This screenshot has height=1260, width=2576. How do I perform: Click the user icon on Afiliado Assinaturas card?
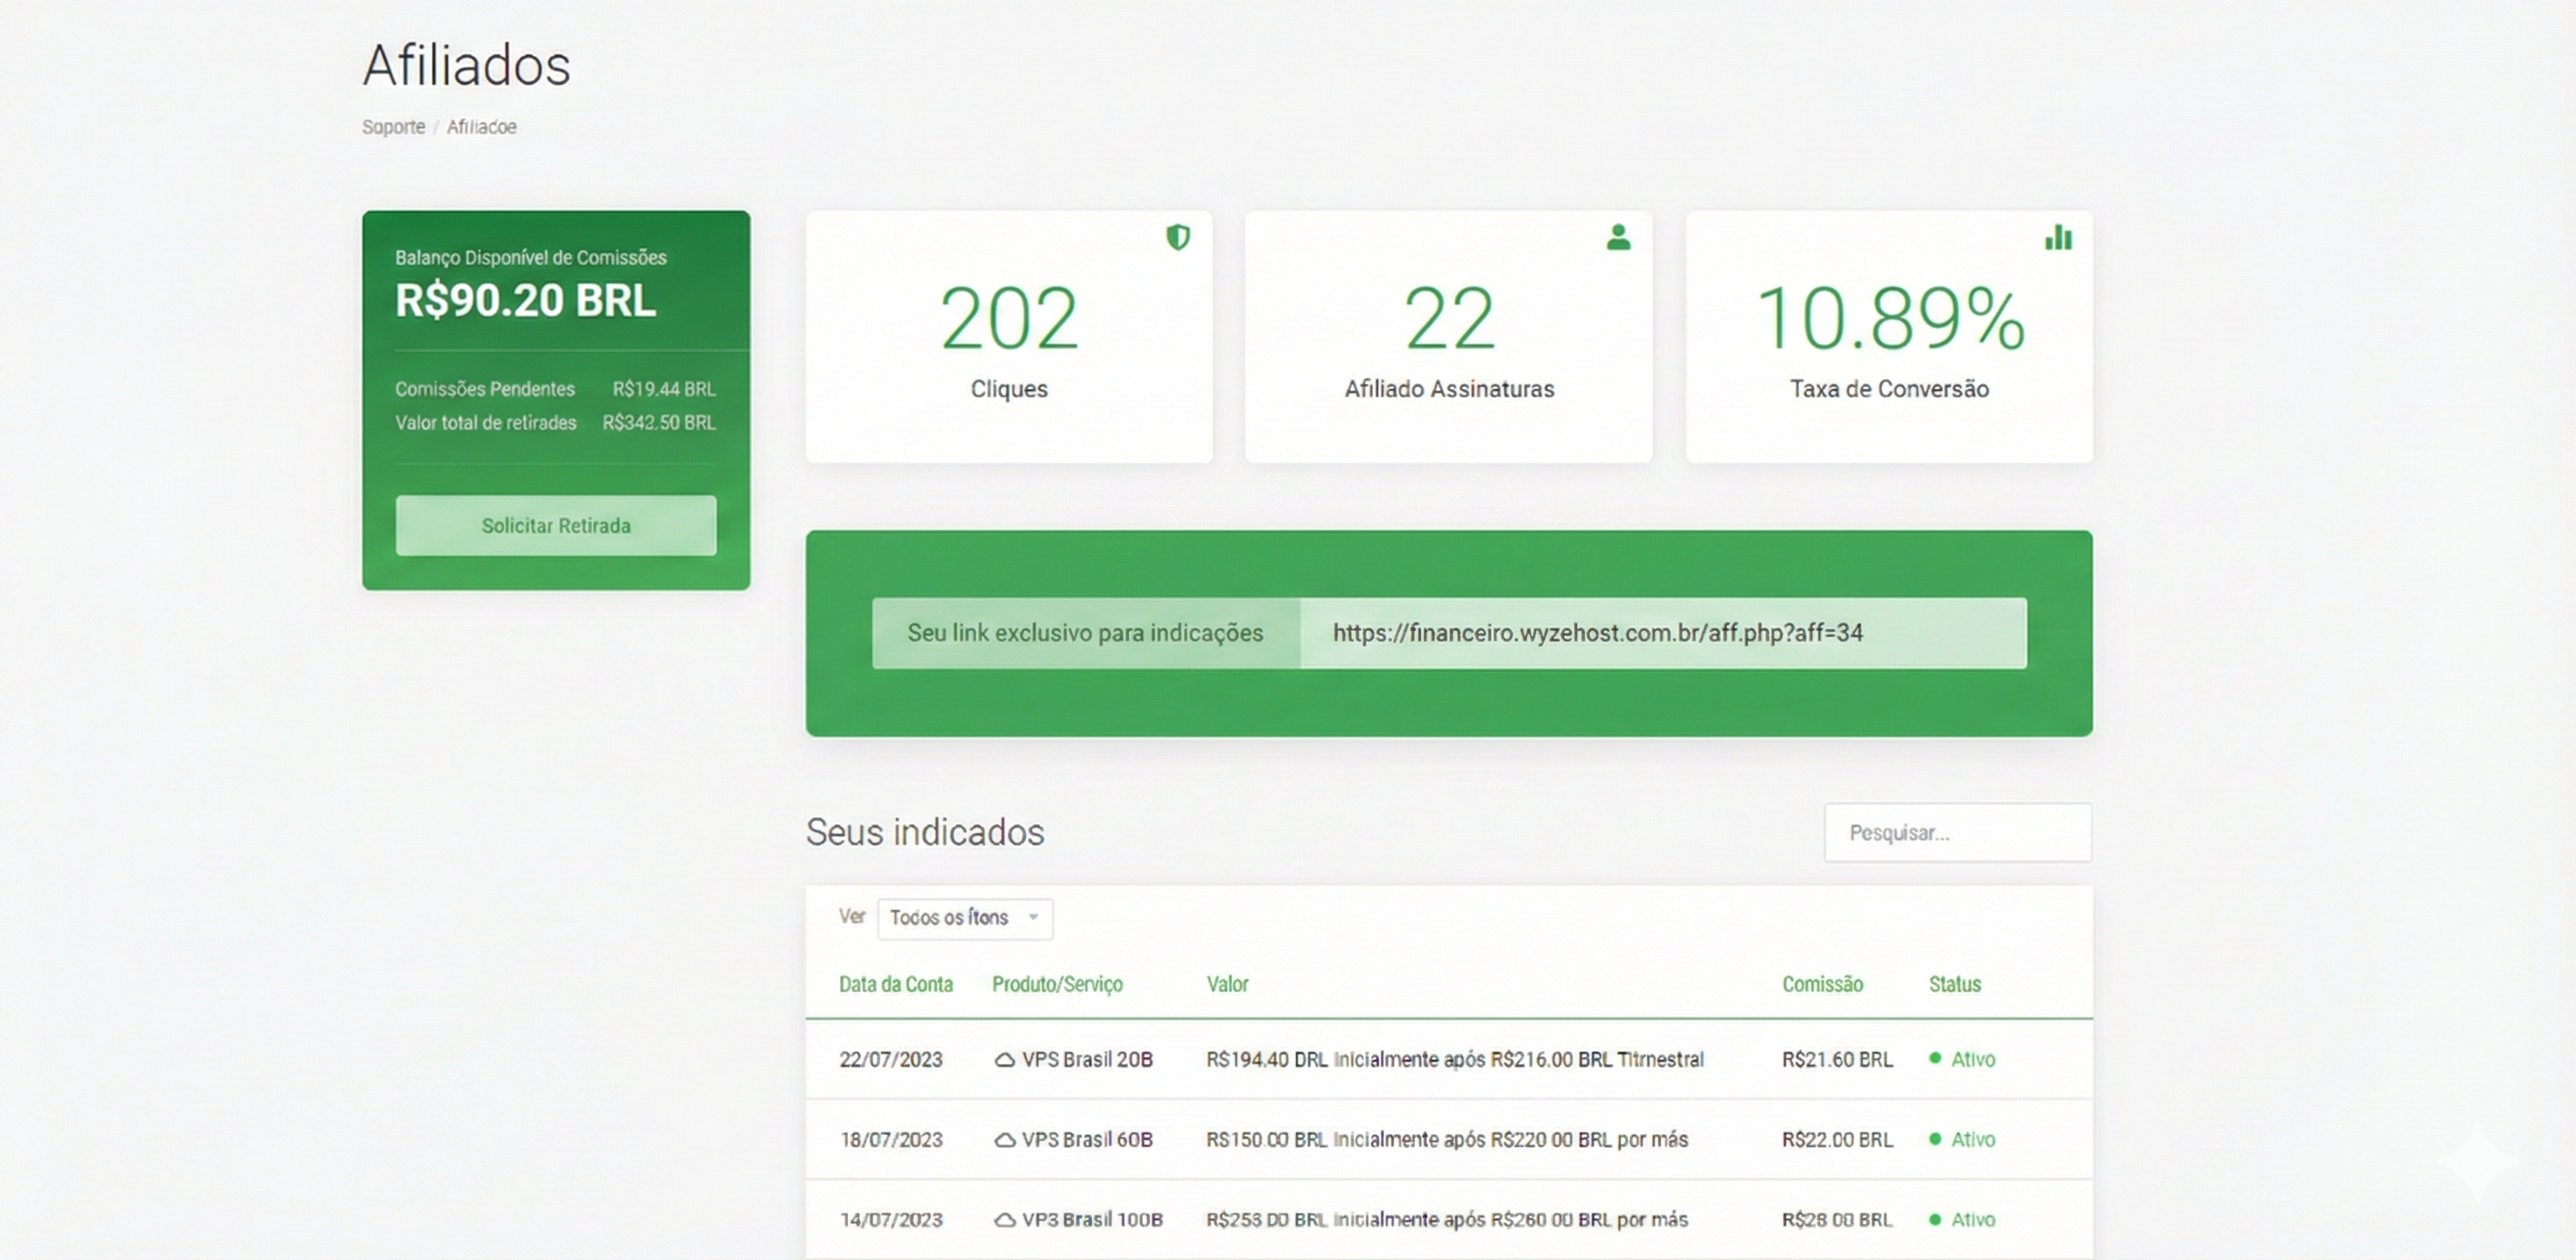pyautogui.click(x=1618, y=237)
